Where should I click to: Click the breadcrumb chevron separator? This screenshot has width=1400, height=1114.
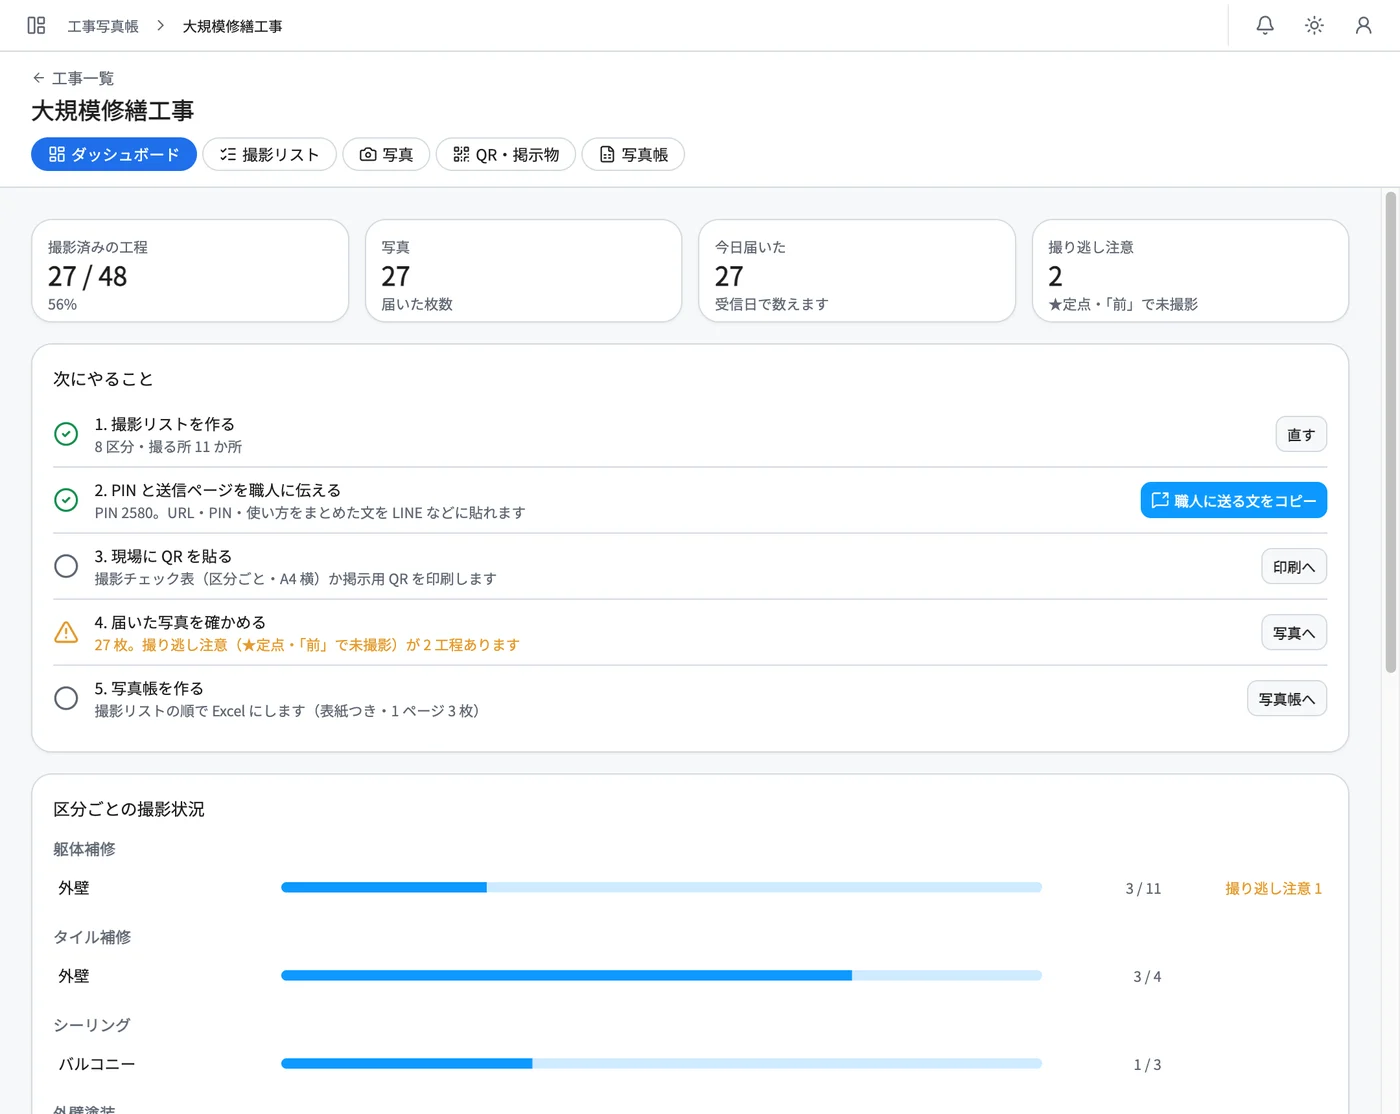click(160, 26)
